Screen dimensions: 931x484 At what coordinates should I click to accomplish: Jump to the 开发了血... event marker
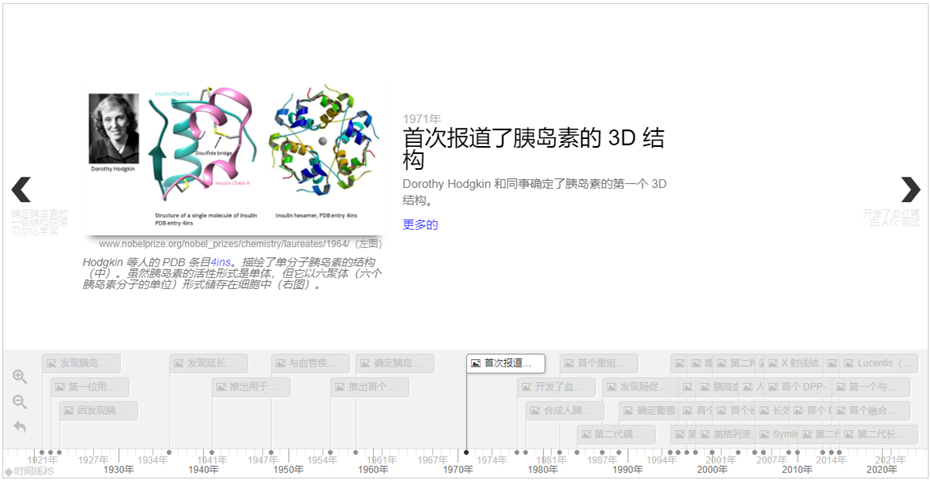[557, 387]
